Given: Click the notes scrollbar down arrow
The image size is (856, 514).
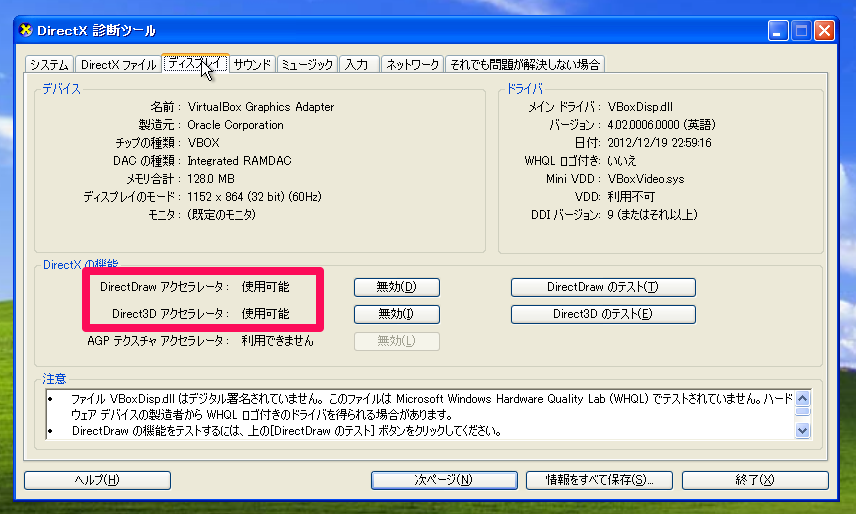Looking at the screenshot, I should pos(802,430).
